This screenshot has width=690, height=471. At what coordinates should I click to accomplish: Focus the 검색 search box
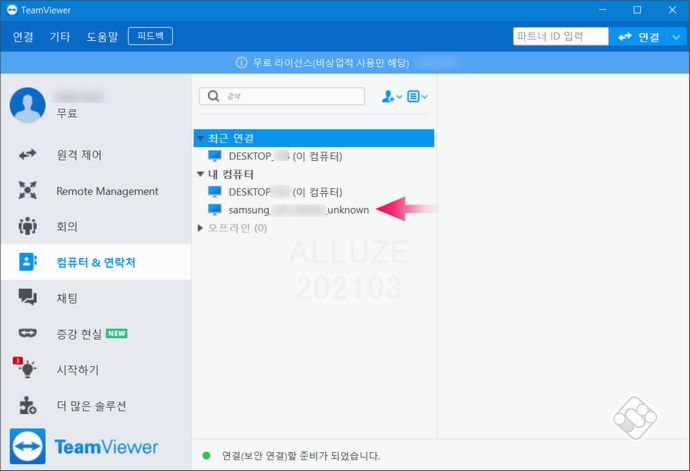point(282,96)
